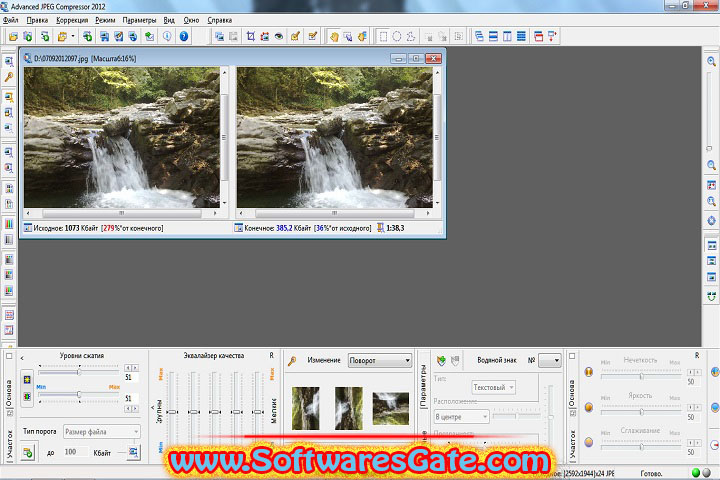Adjust the lower compression level slider
Image resolution: width=720 pixels, height=480 pixels.
pos(79,395)
